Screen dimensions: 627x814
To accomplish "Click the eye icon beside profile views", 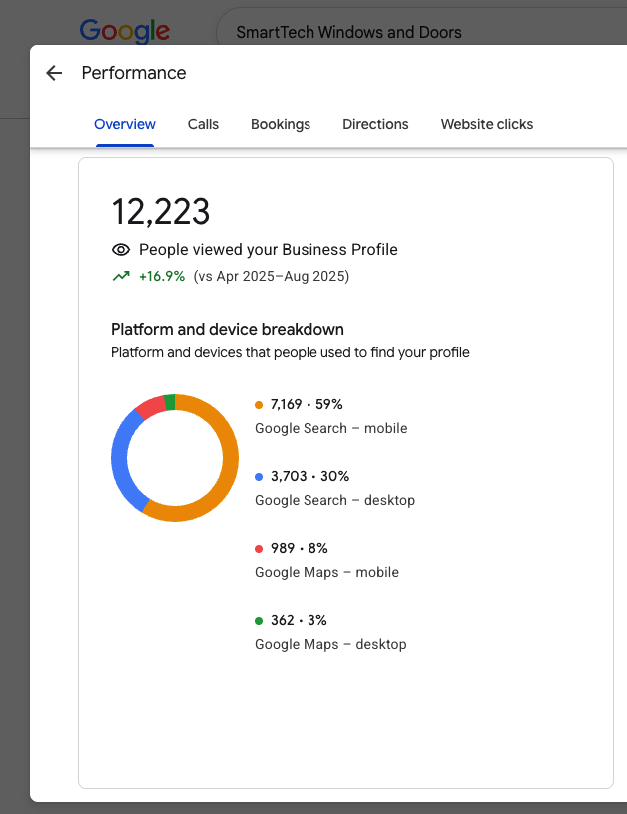I will pyautogui.click(x=121, y=250).
